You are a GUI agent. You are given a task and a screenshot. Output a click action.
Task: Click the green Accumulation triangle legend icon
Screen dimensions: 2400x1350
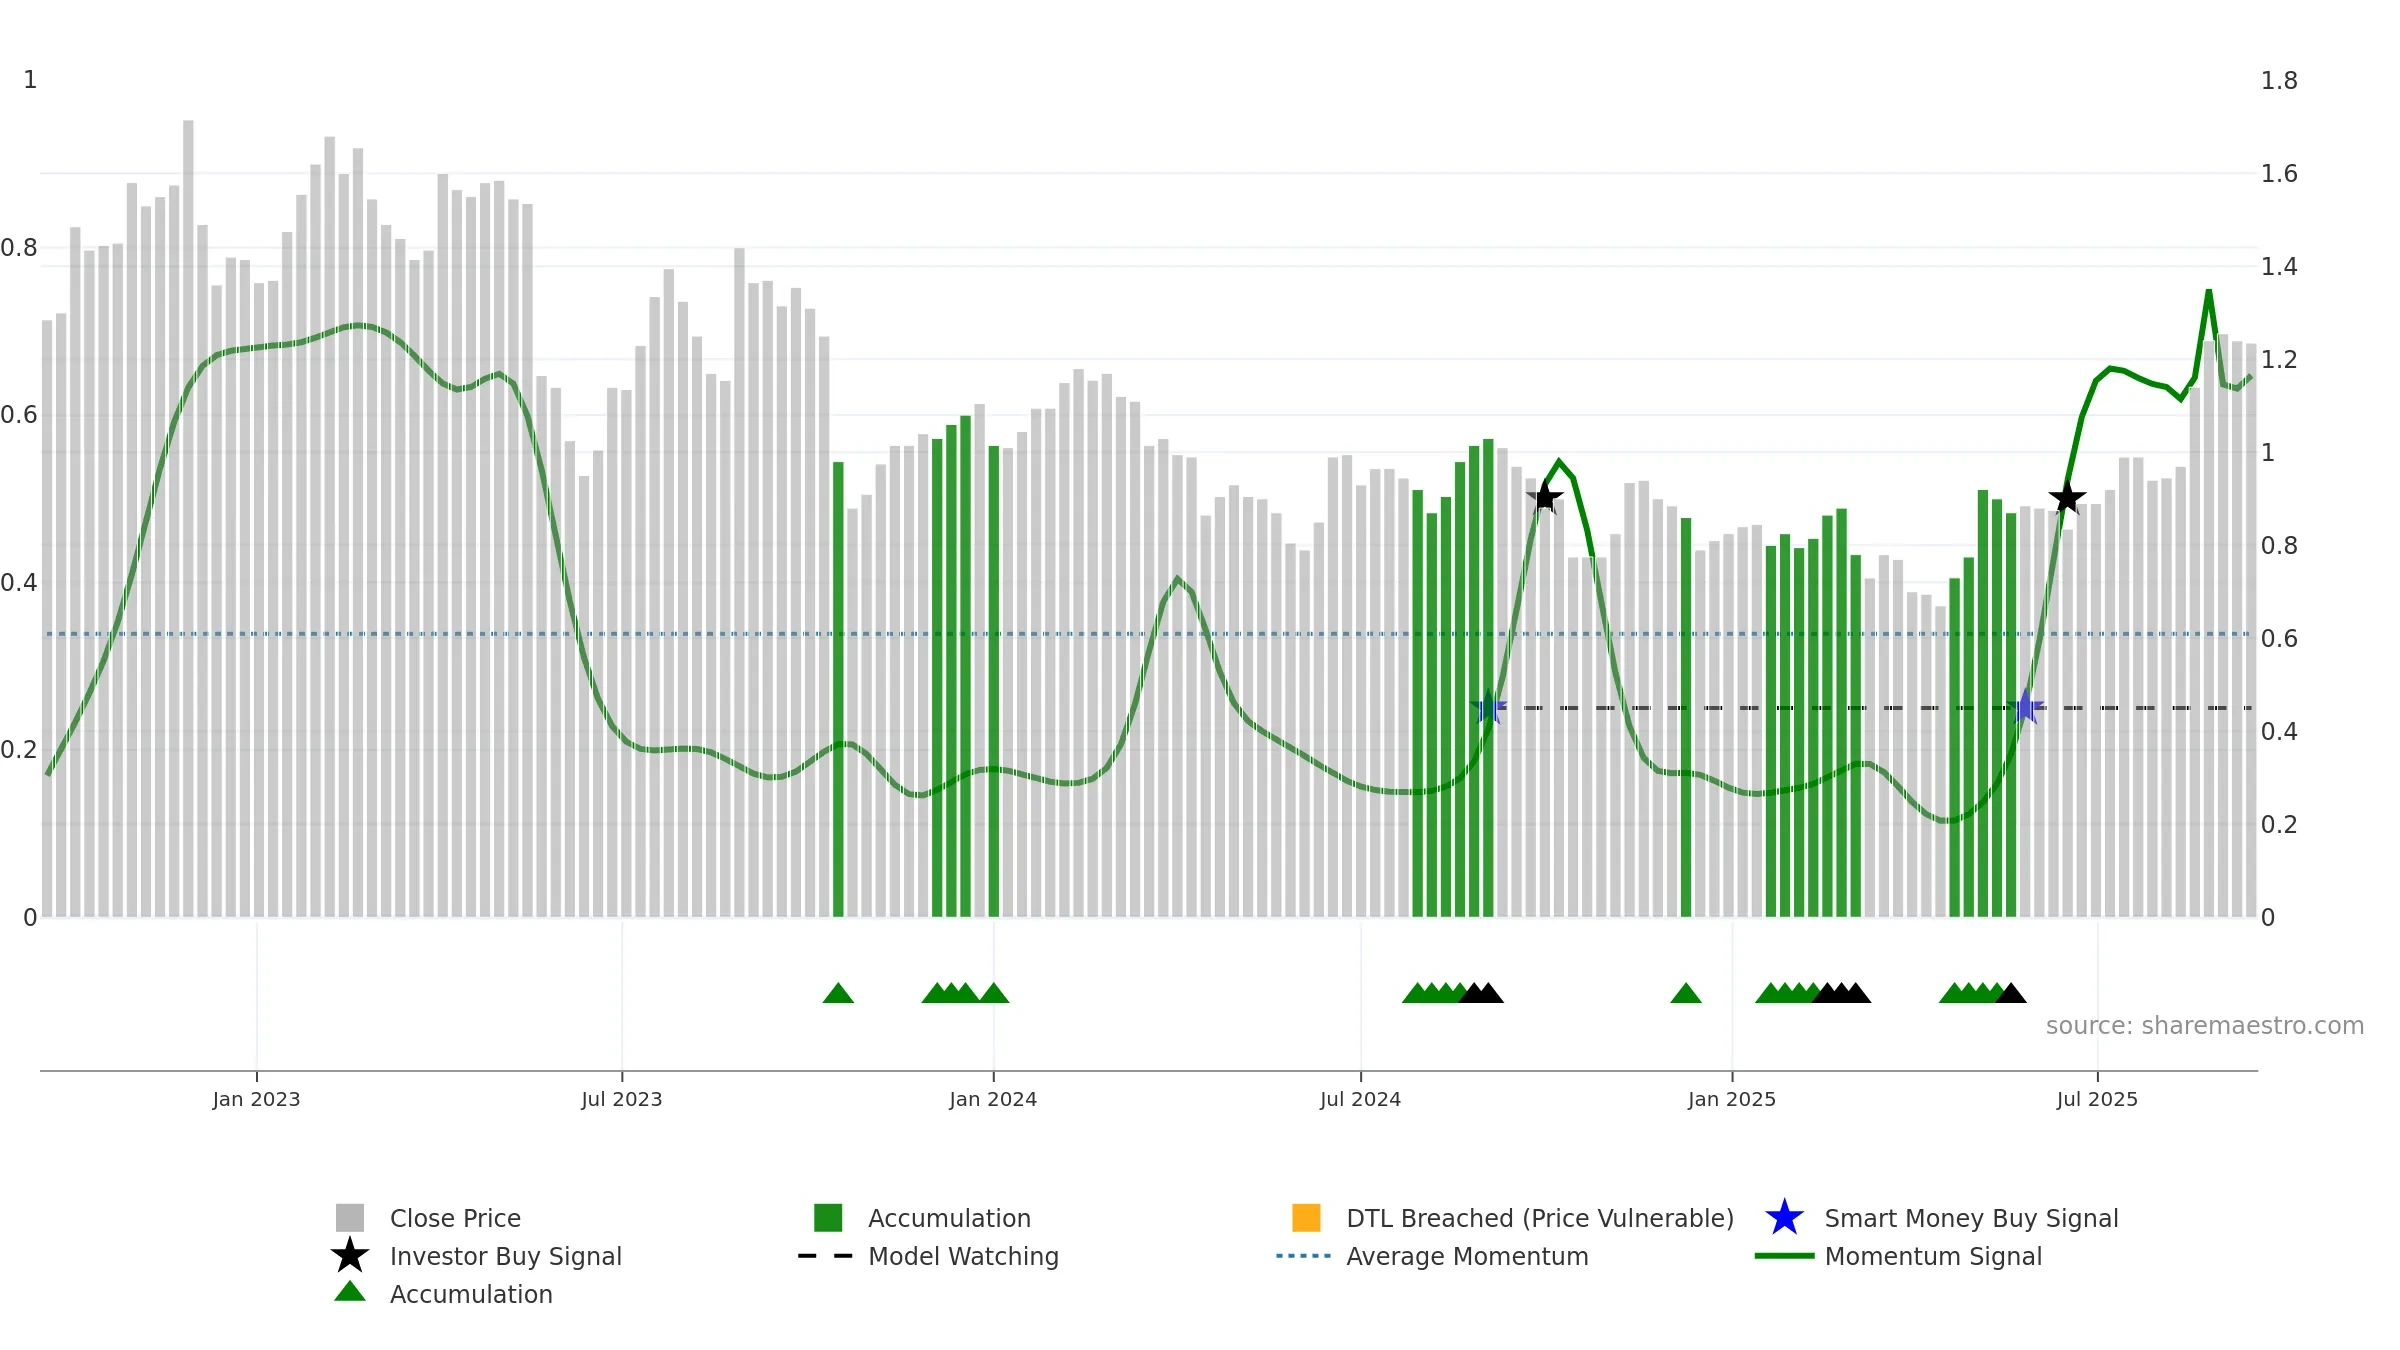click(x=350, y=1292)
